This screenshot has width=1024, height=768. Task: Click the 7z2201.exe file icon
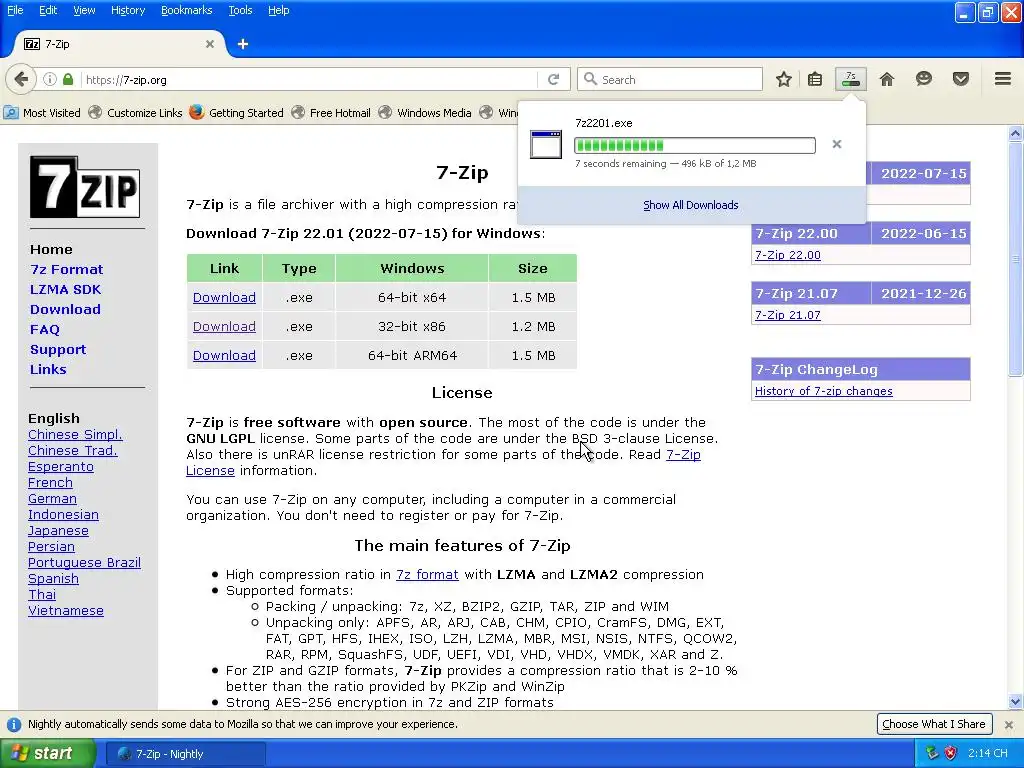tap(546, 144)
